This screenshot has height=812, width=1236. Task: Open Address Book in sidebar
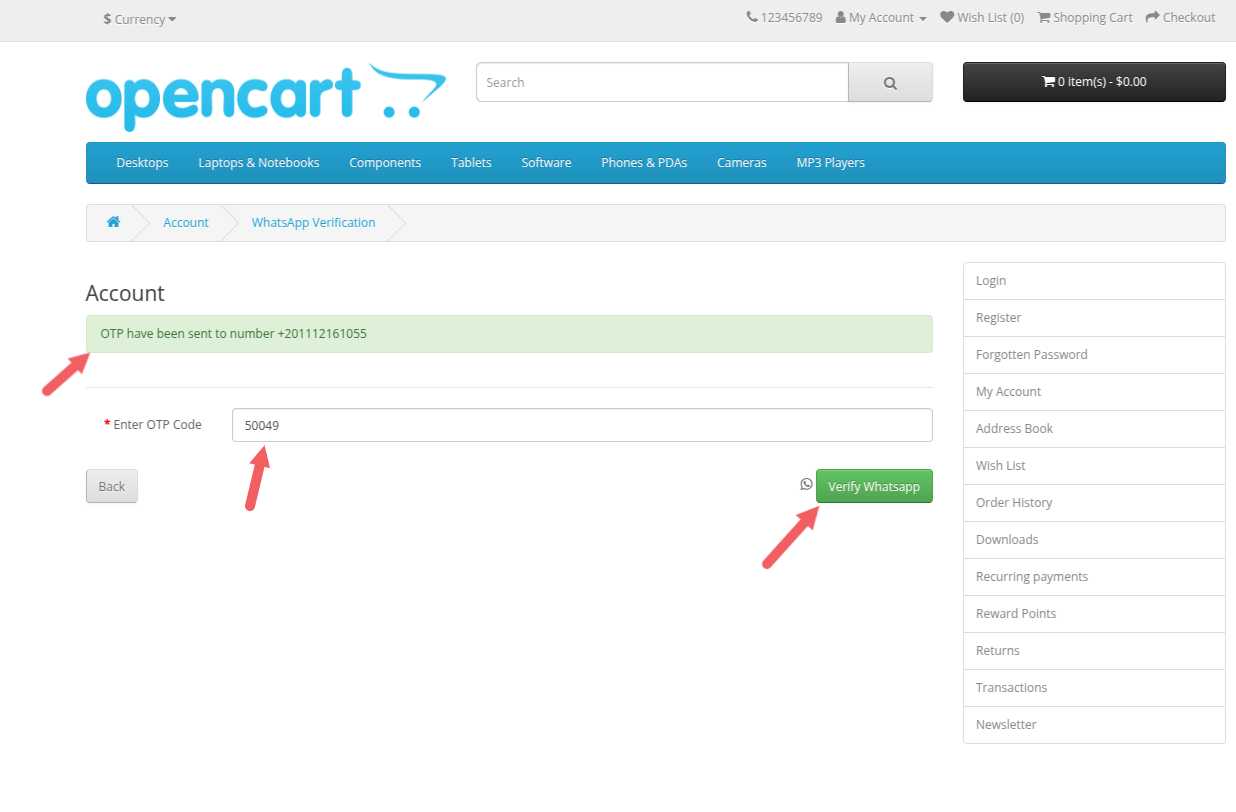tap(1094, 429)
